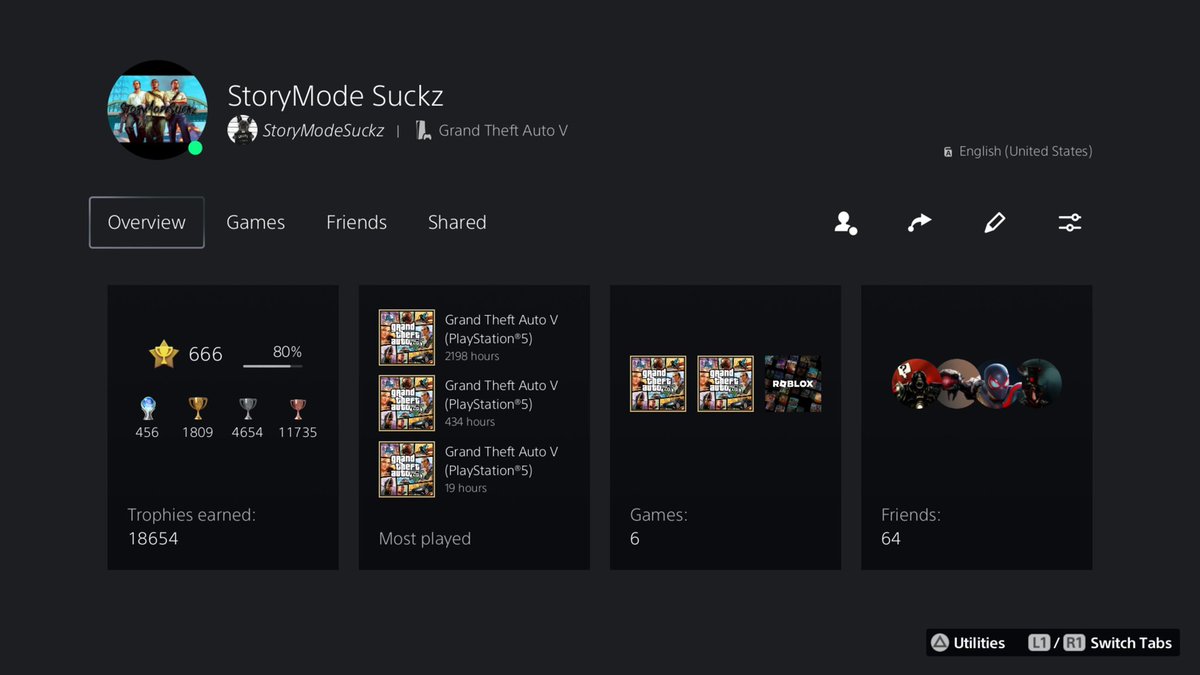The width and height of the screenshot is (1200, 675).
Task: Click the language icon next to English
Action: click(x=947, y=152)
